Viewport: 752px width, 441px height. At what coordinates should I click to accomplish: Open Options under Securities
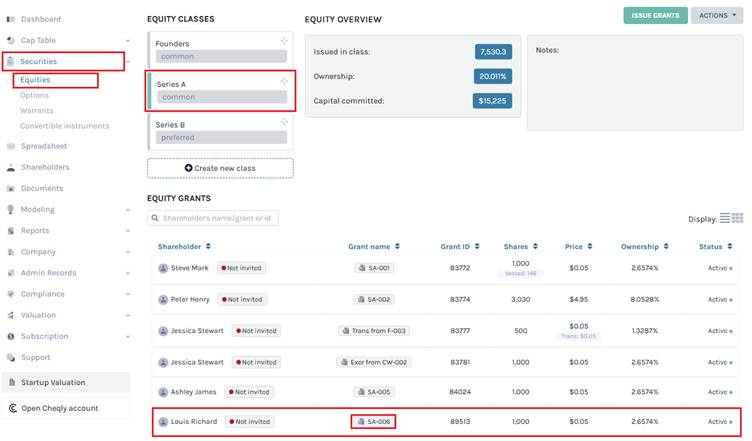click(x=34, y=95)
